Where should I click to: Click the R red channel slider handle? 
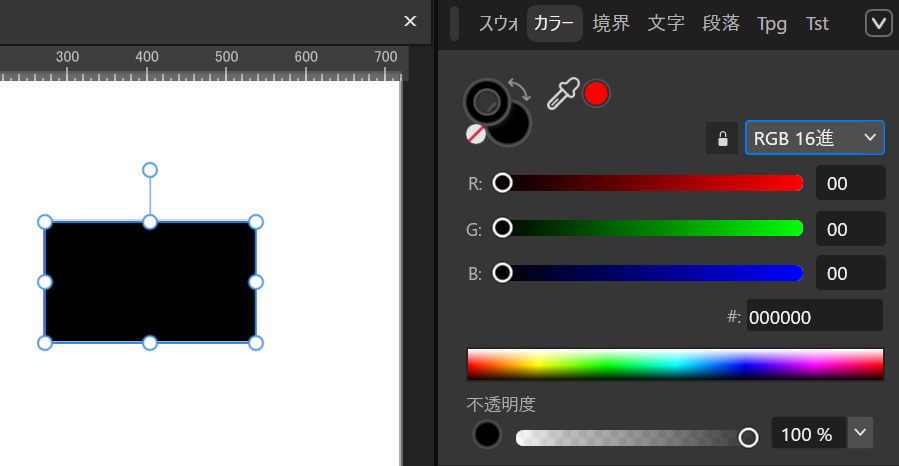(502, 183)
